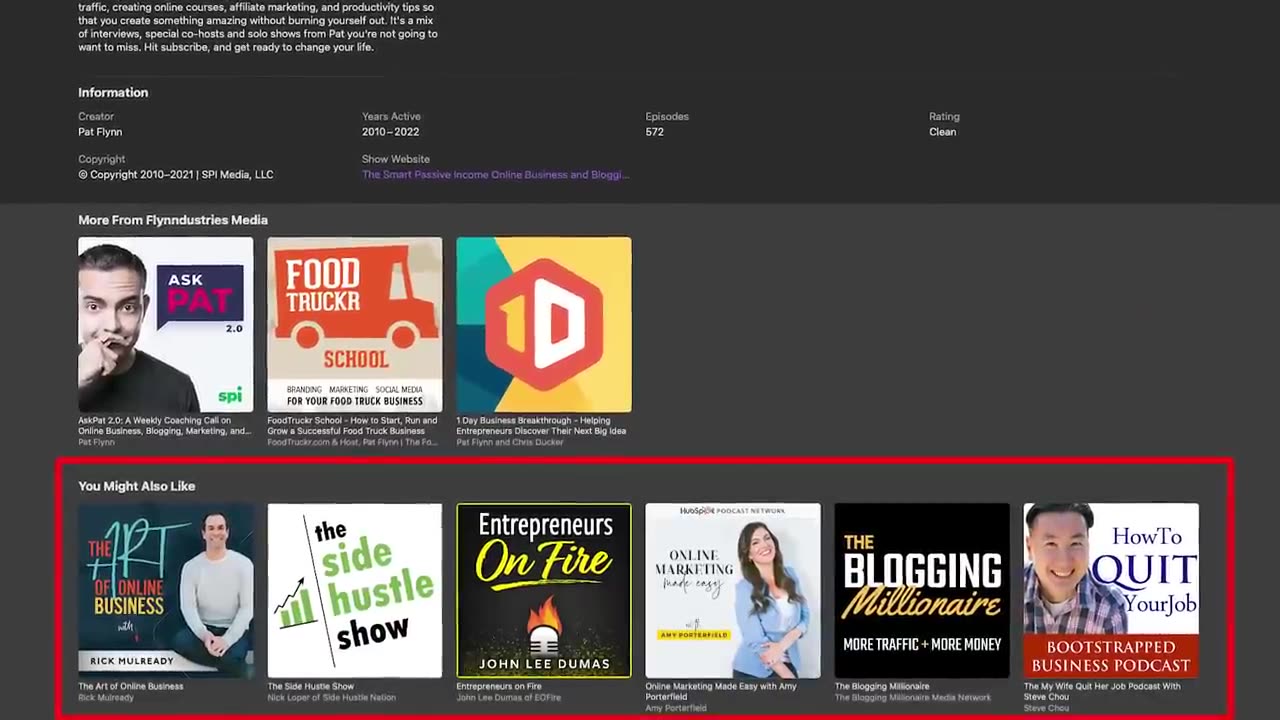This screenshot has width=1280, height=720.
Task: Click The Blogging Millionaire title text
Action: click(x=882, y=686)
